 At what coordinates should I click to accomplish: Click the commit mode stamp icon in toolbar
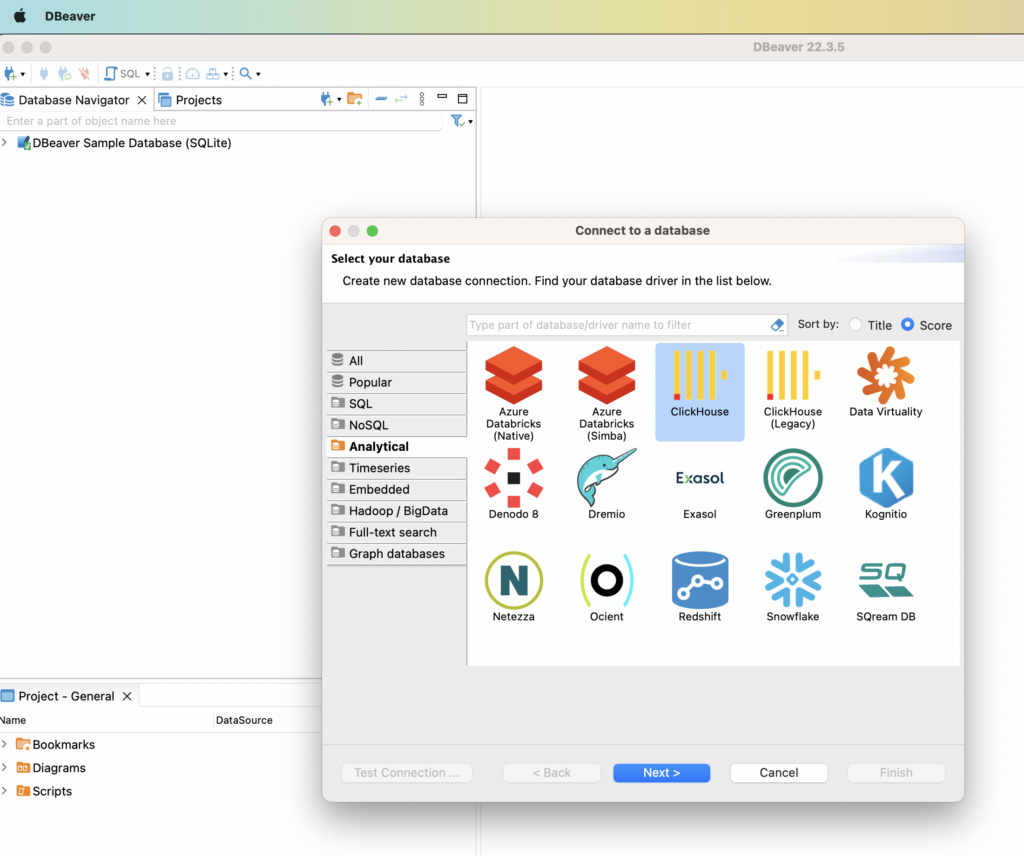point(213,74)
